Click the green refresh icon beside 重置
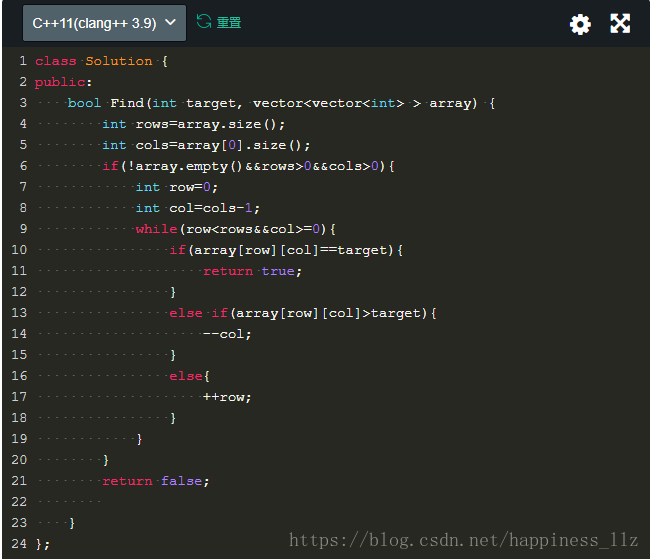 (x=204, y=22)
